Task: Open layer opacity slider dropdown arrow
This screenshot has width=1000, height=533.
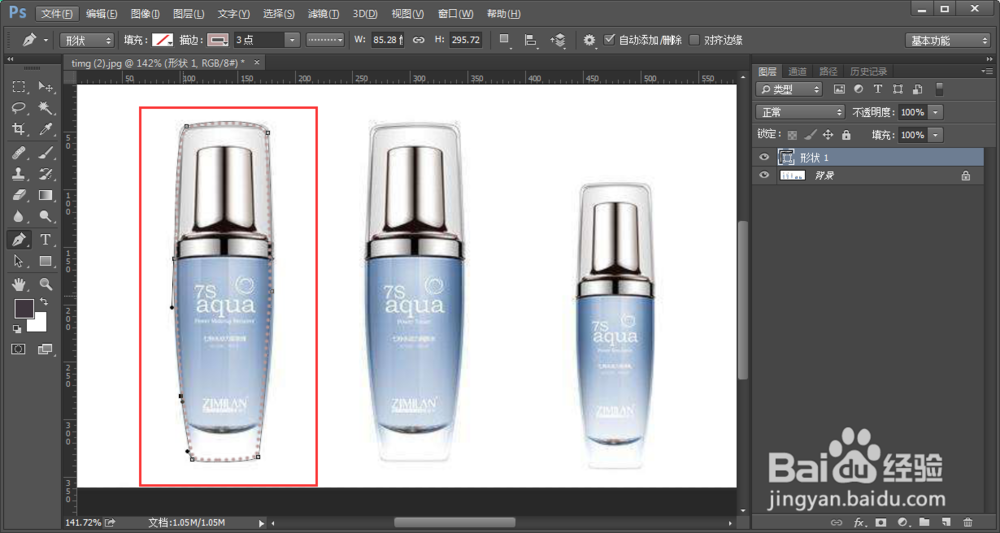Action: coord(936,112)
